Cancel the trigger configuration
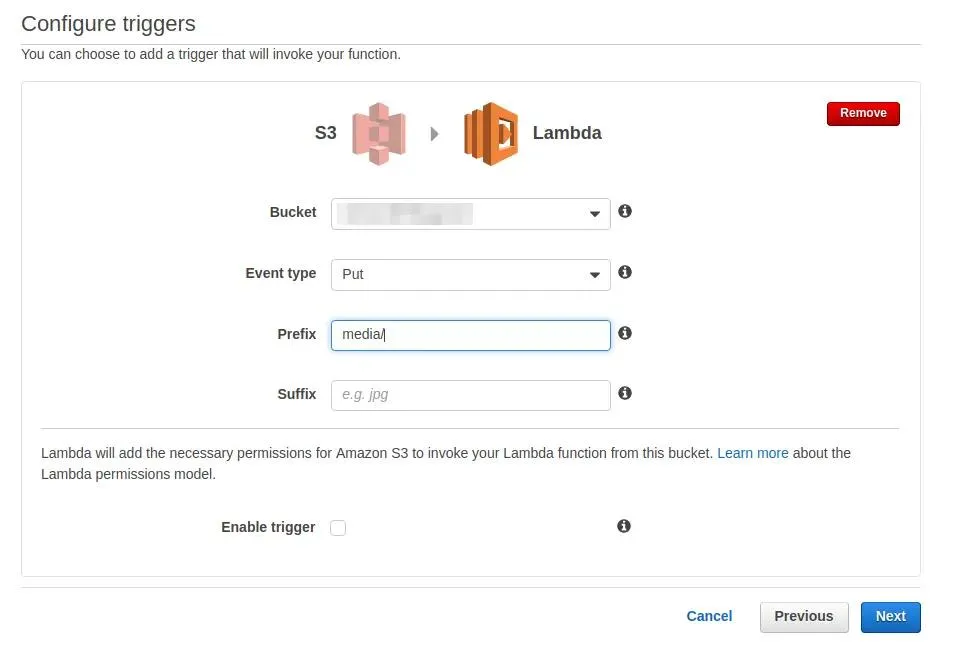The width and height of the screenshot is (963, 672). [709, 616]
